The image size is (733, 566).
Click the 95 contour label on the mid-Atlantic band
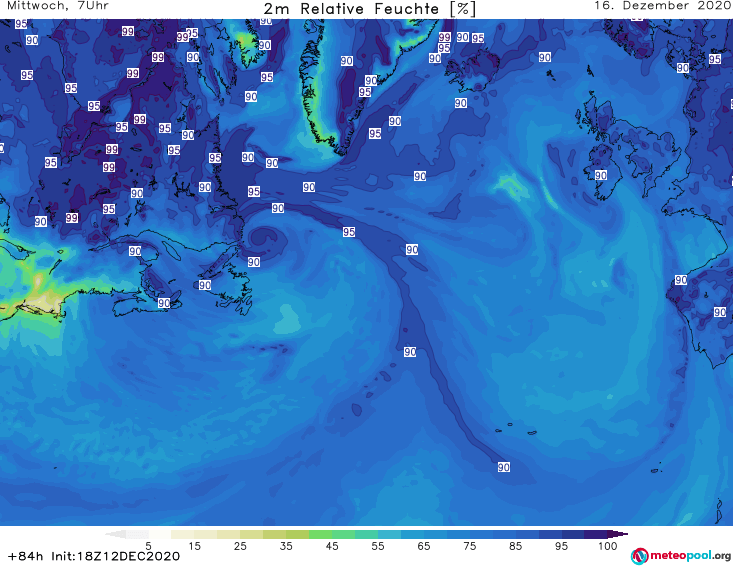[x=349, y=232]
